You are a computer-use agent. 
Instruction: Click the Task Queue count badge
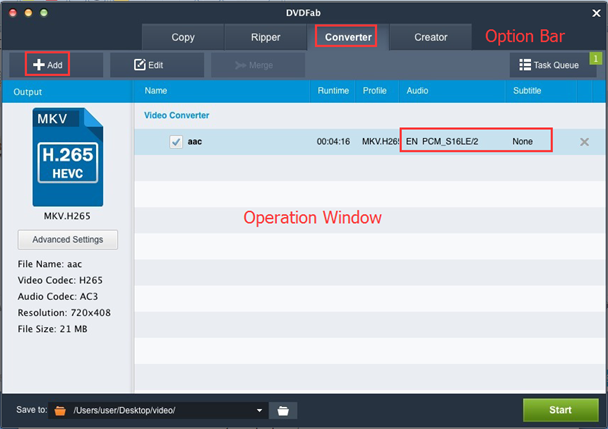596,59
